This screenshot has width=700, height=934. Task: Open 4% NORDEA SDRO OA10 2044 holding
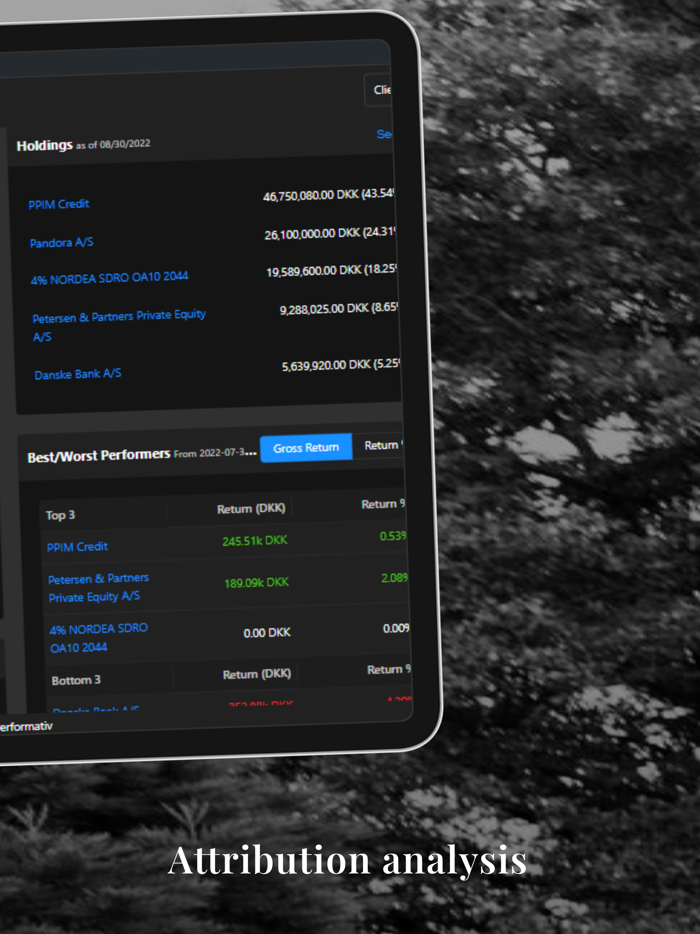click(109, 278)
